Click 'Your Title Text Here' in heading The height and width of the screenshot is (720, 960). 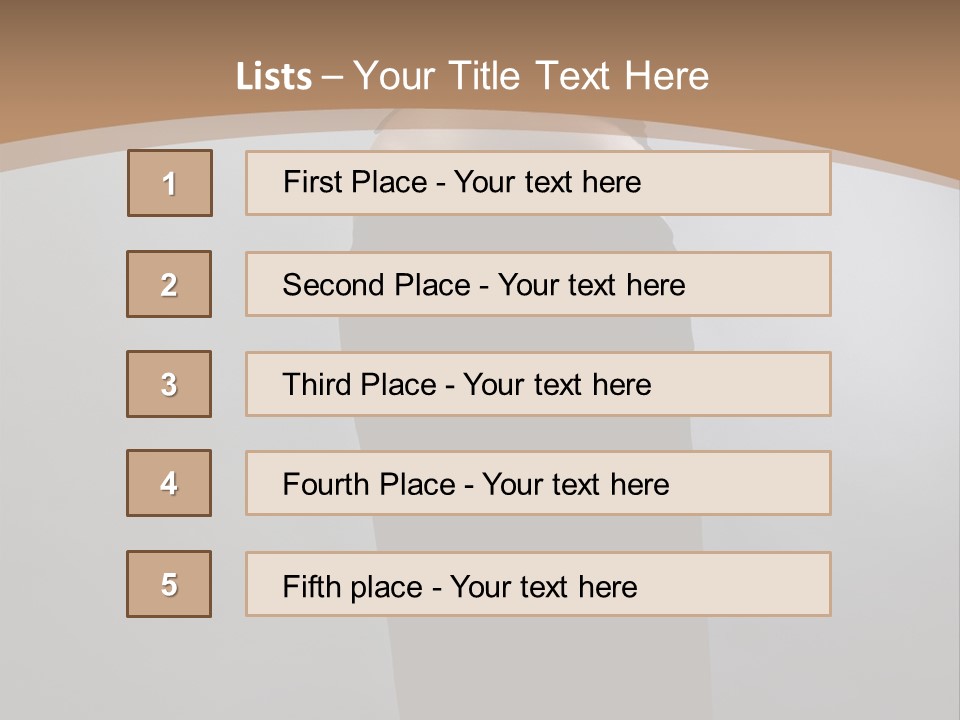click(531, 76)
